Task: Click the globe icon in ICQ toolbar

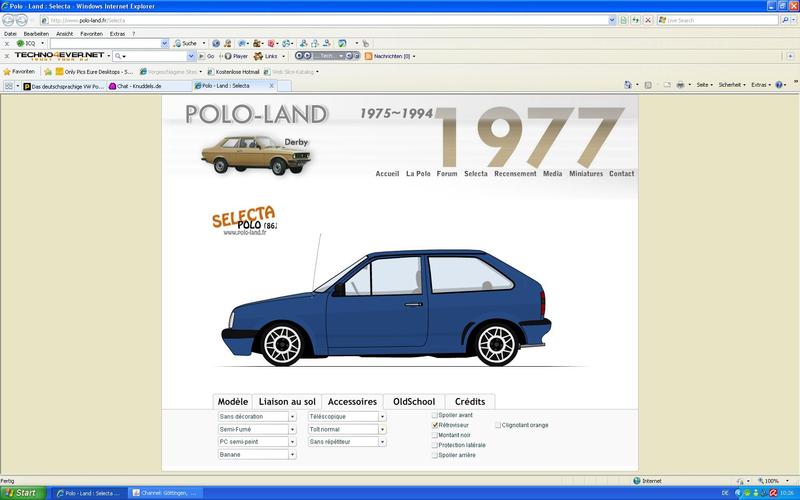Action: [x=216, y=43]
